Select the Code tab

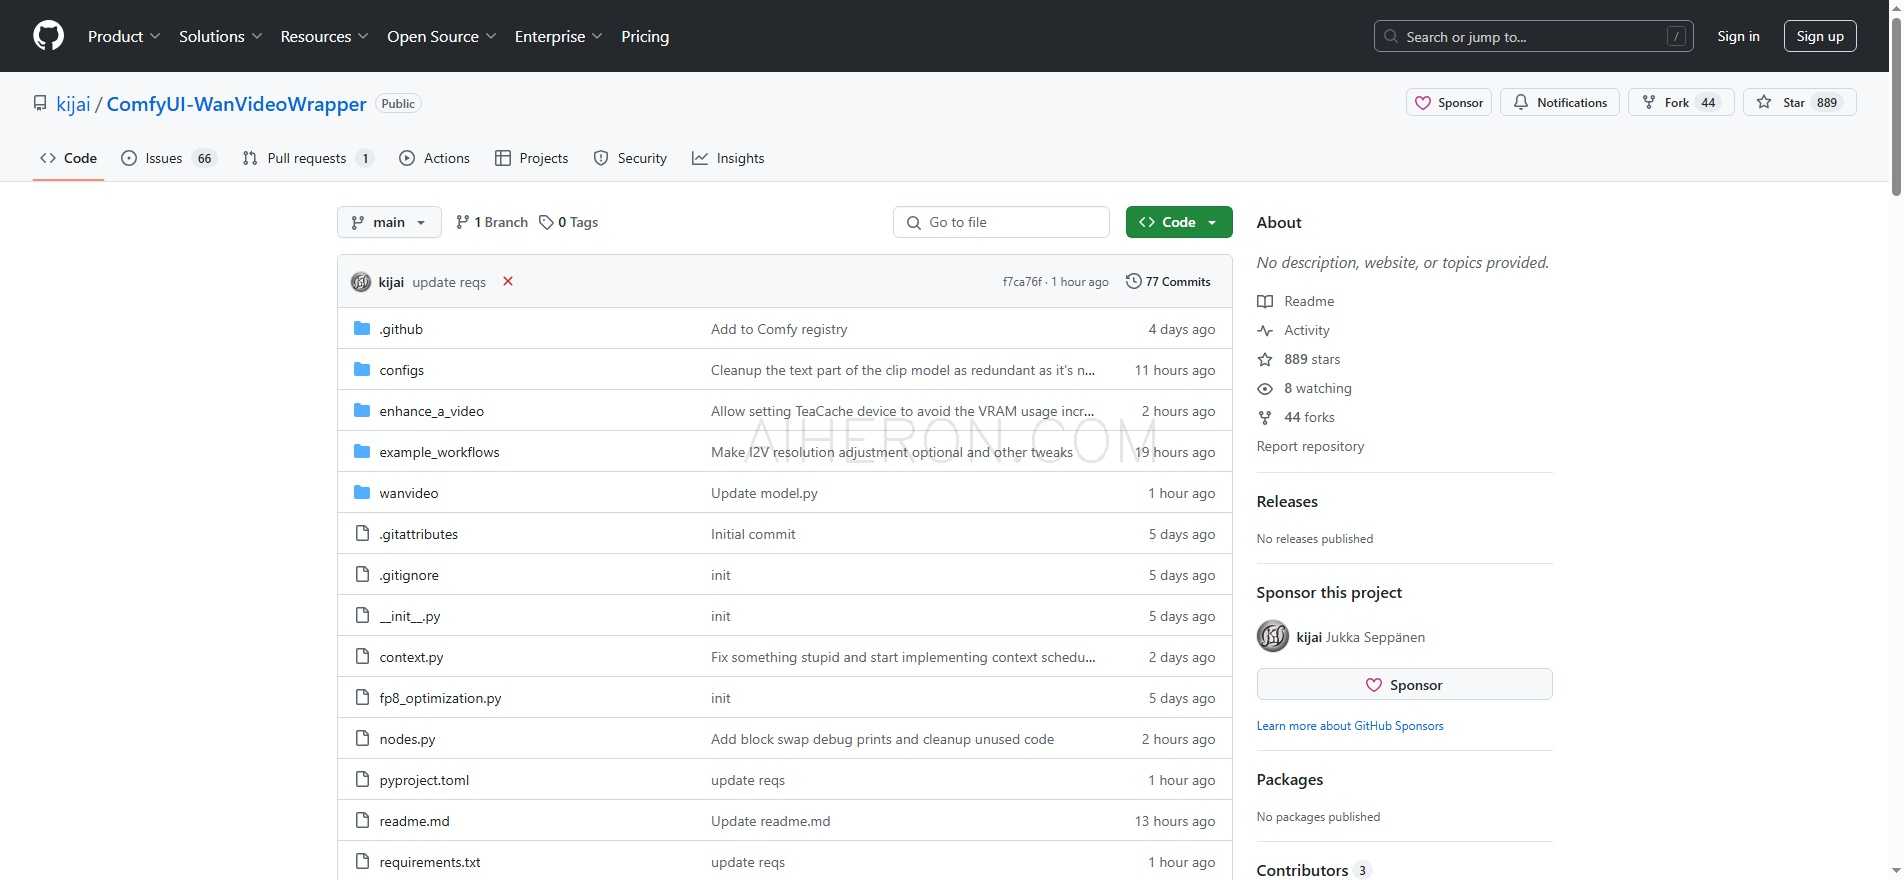[68, 158]
